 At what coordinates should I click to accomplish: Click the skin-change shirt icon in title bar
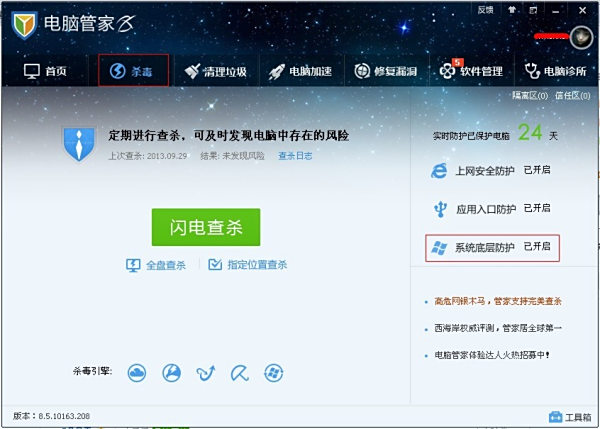click(513, 9)
